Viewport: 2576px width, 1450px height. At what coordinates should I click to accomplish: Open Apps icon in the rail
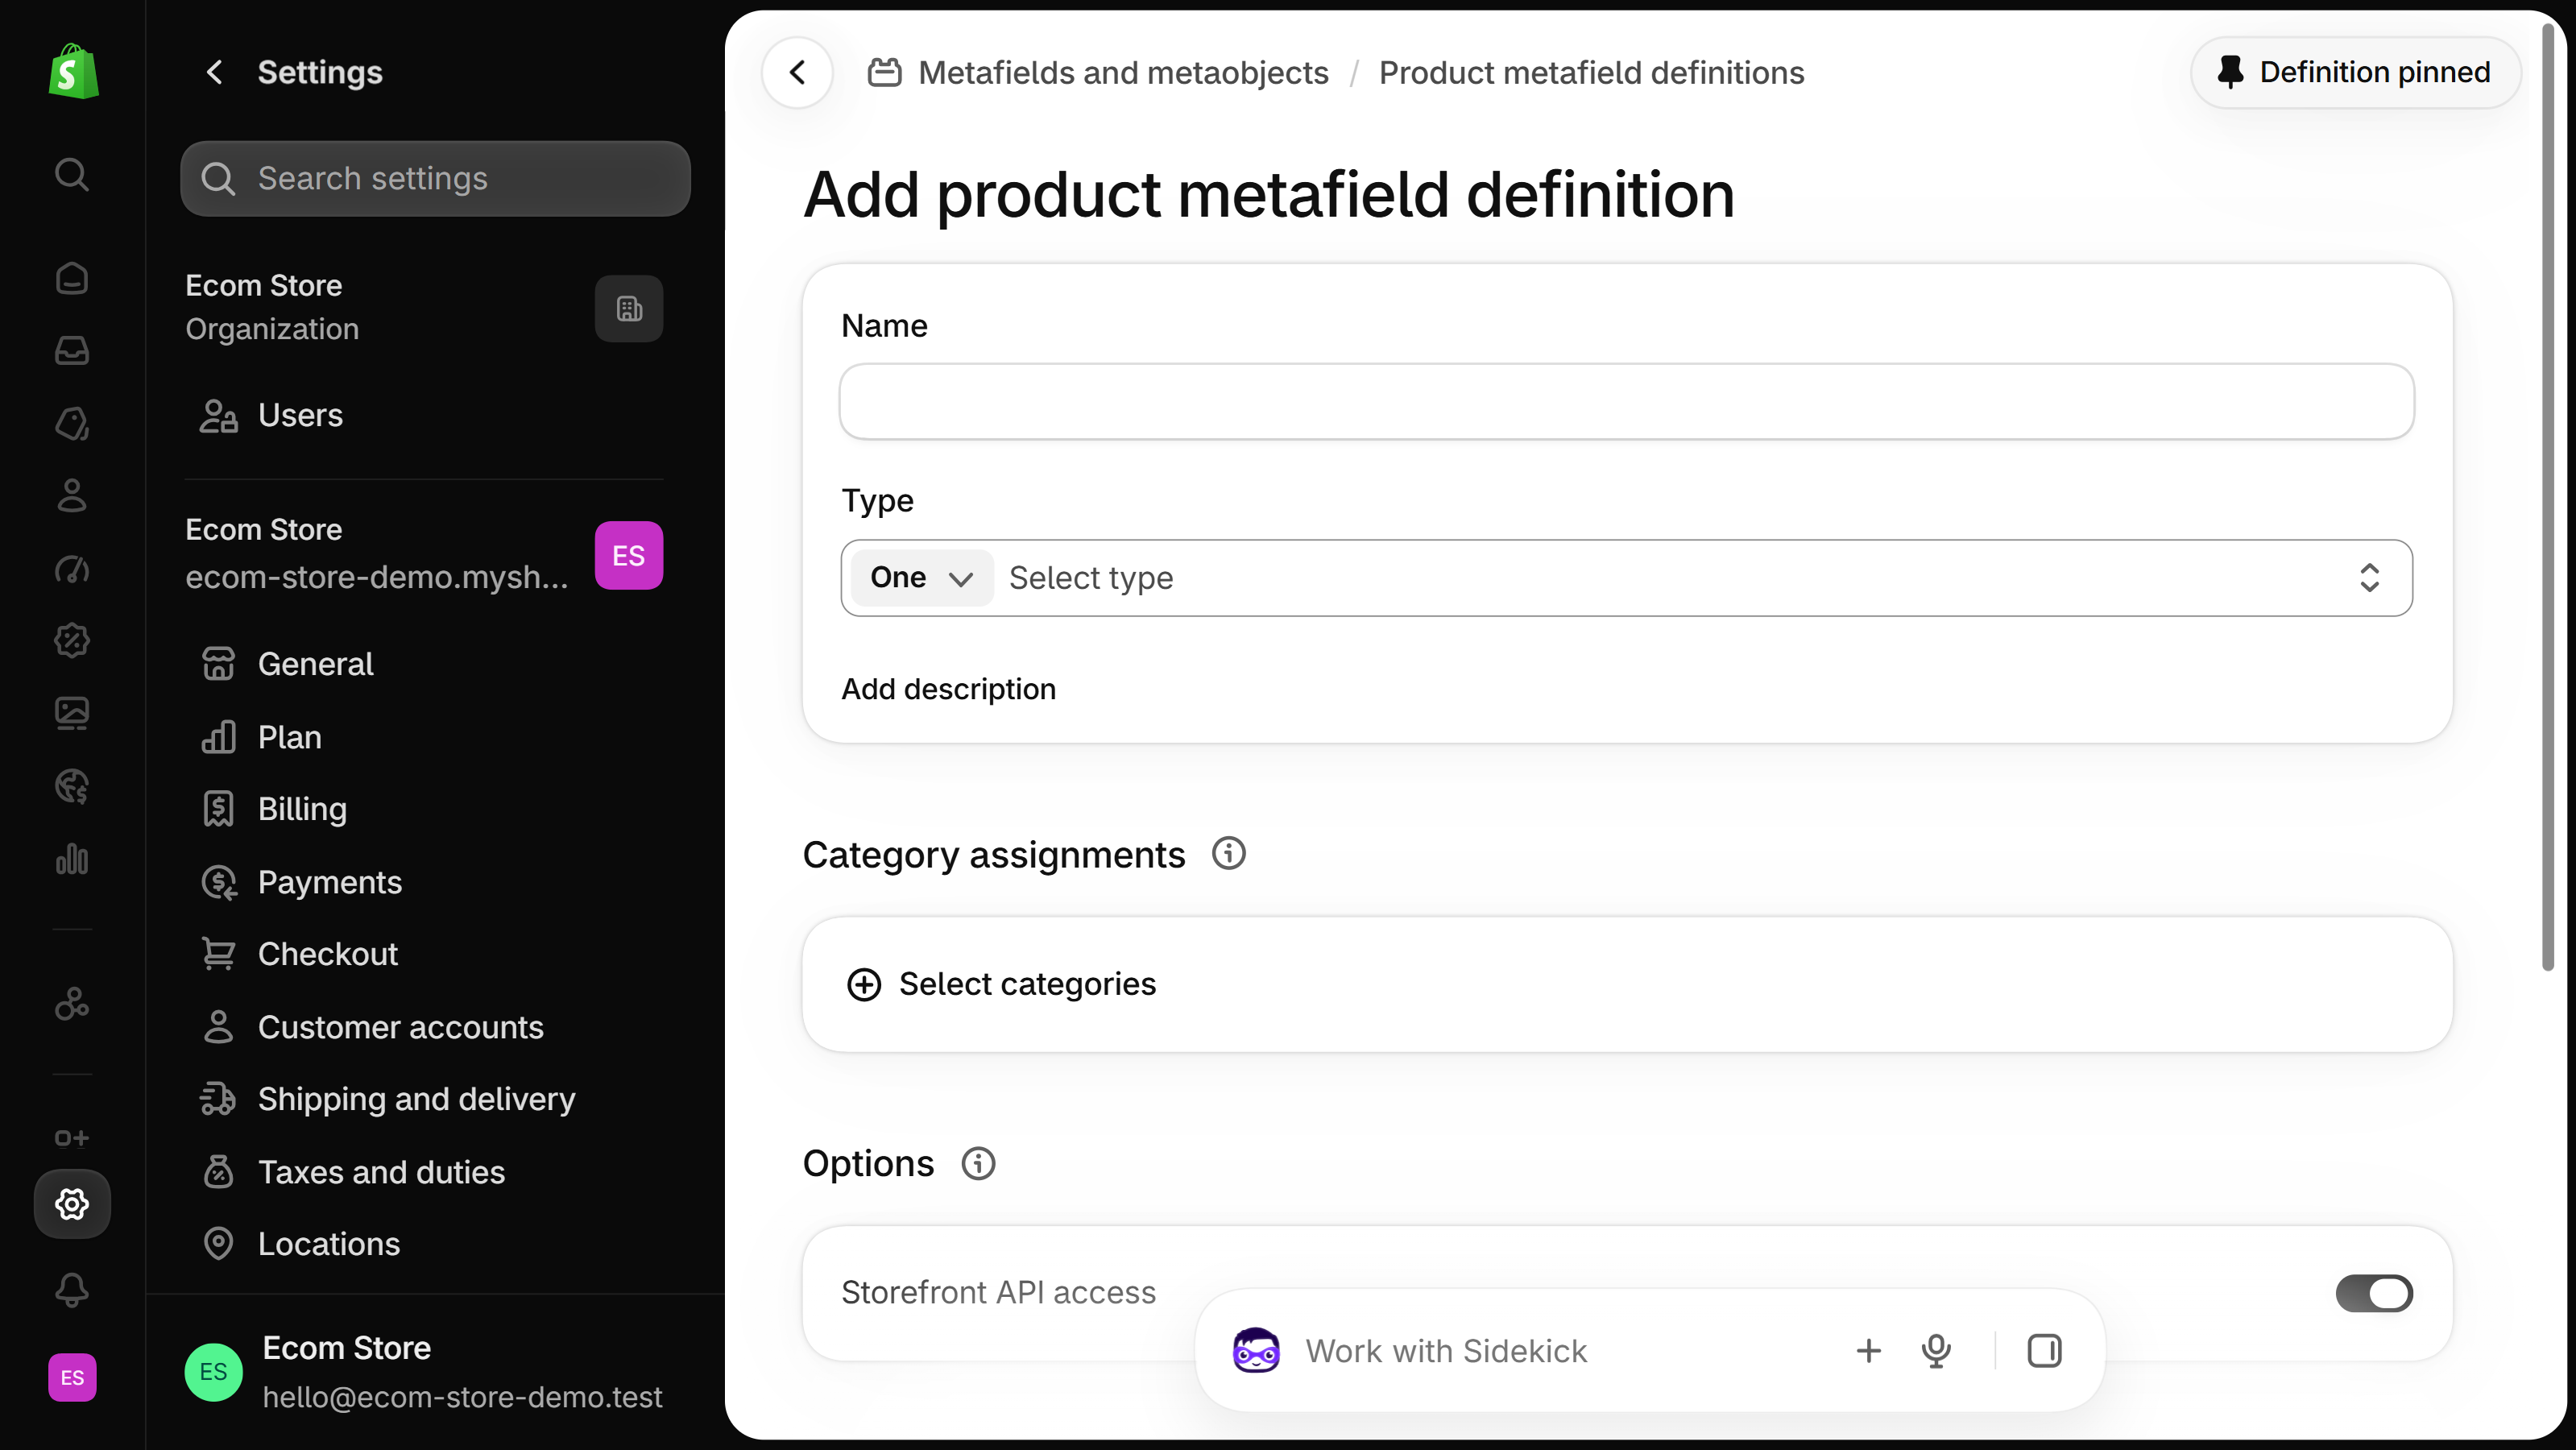tap(72, 1003)
